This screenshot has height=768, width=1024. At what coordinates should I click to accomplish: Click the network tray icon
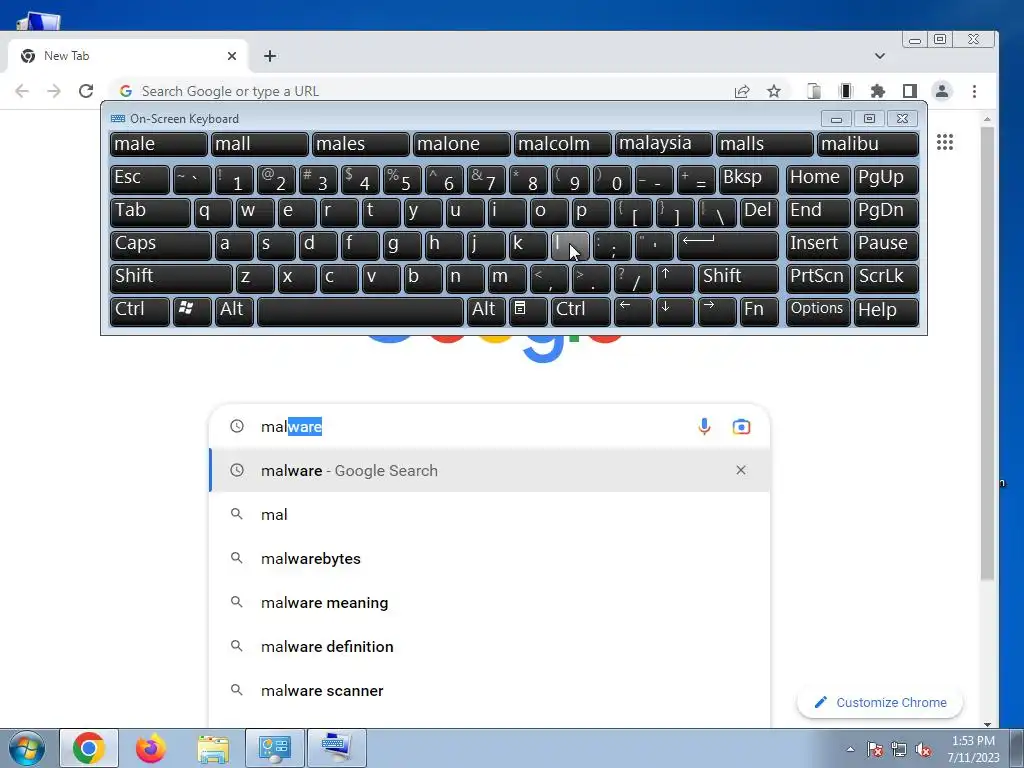tap(899, 749)
